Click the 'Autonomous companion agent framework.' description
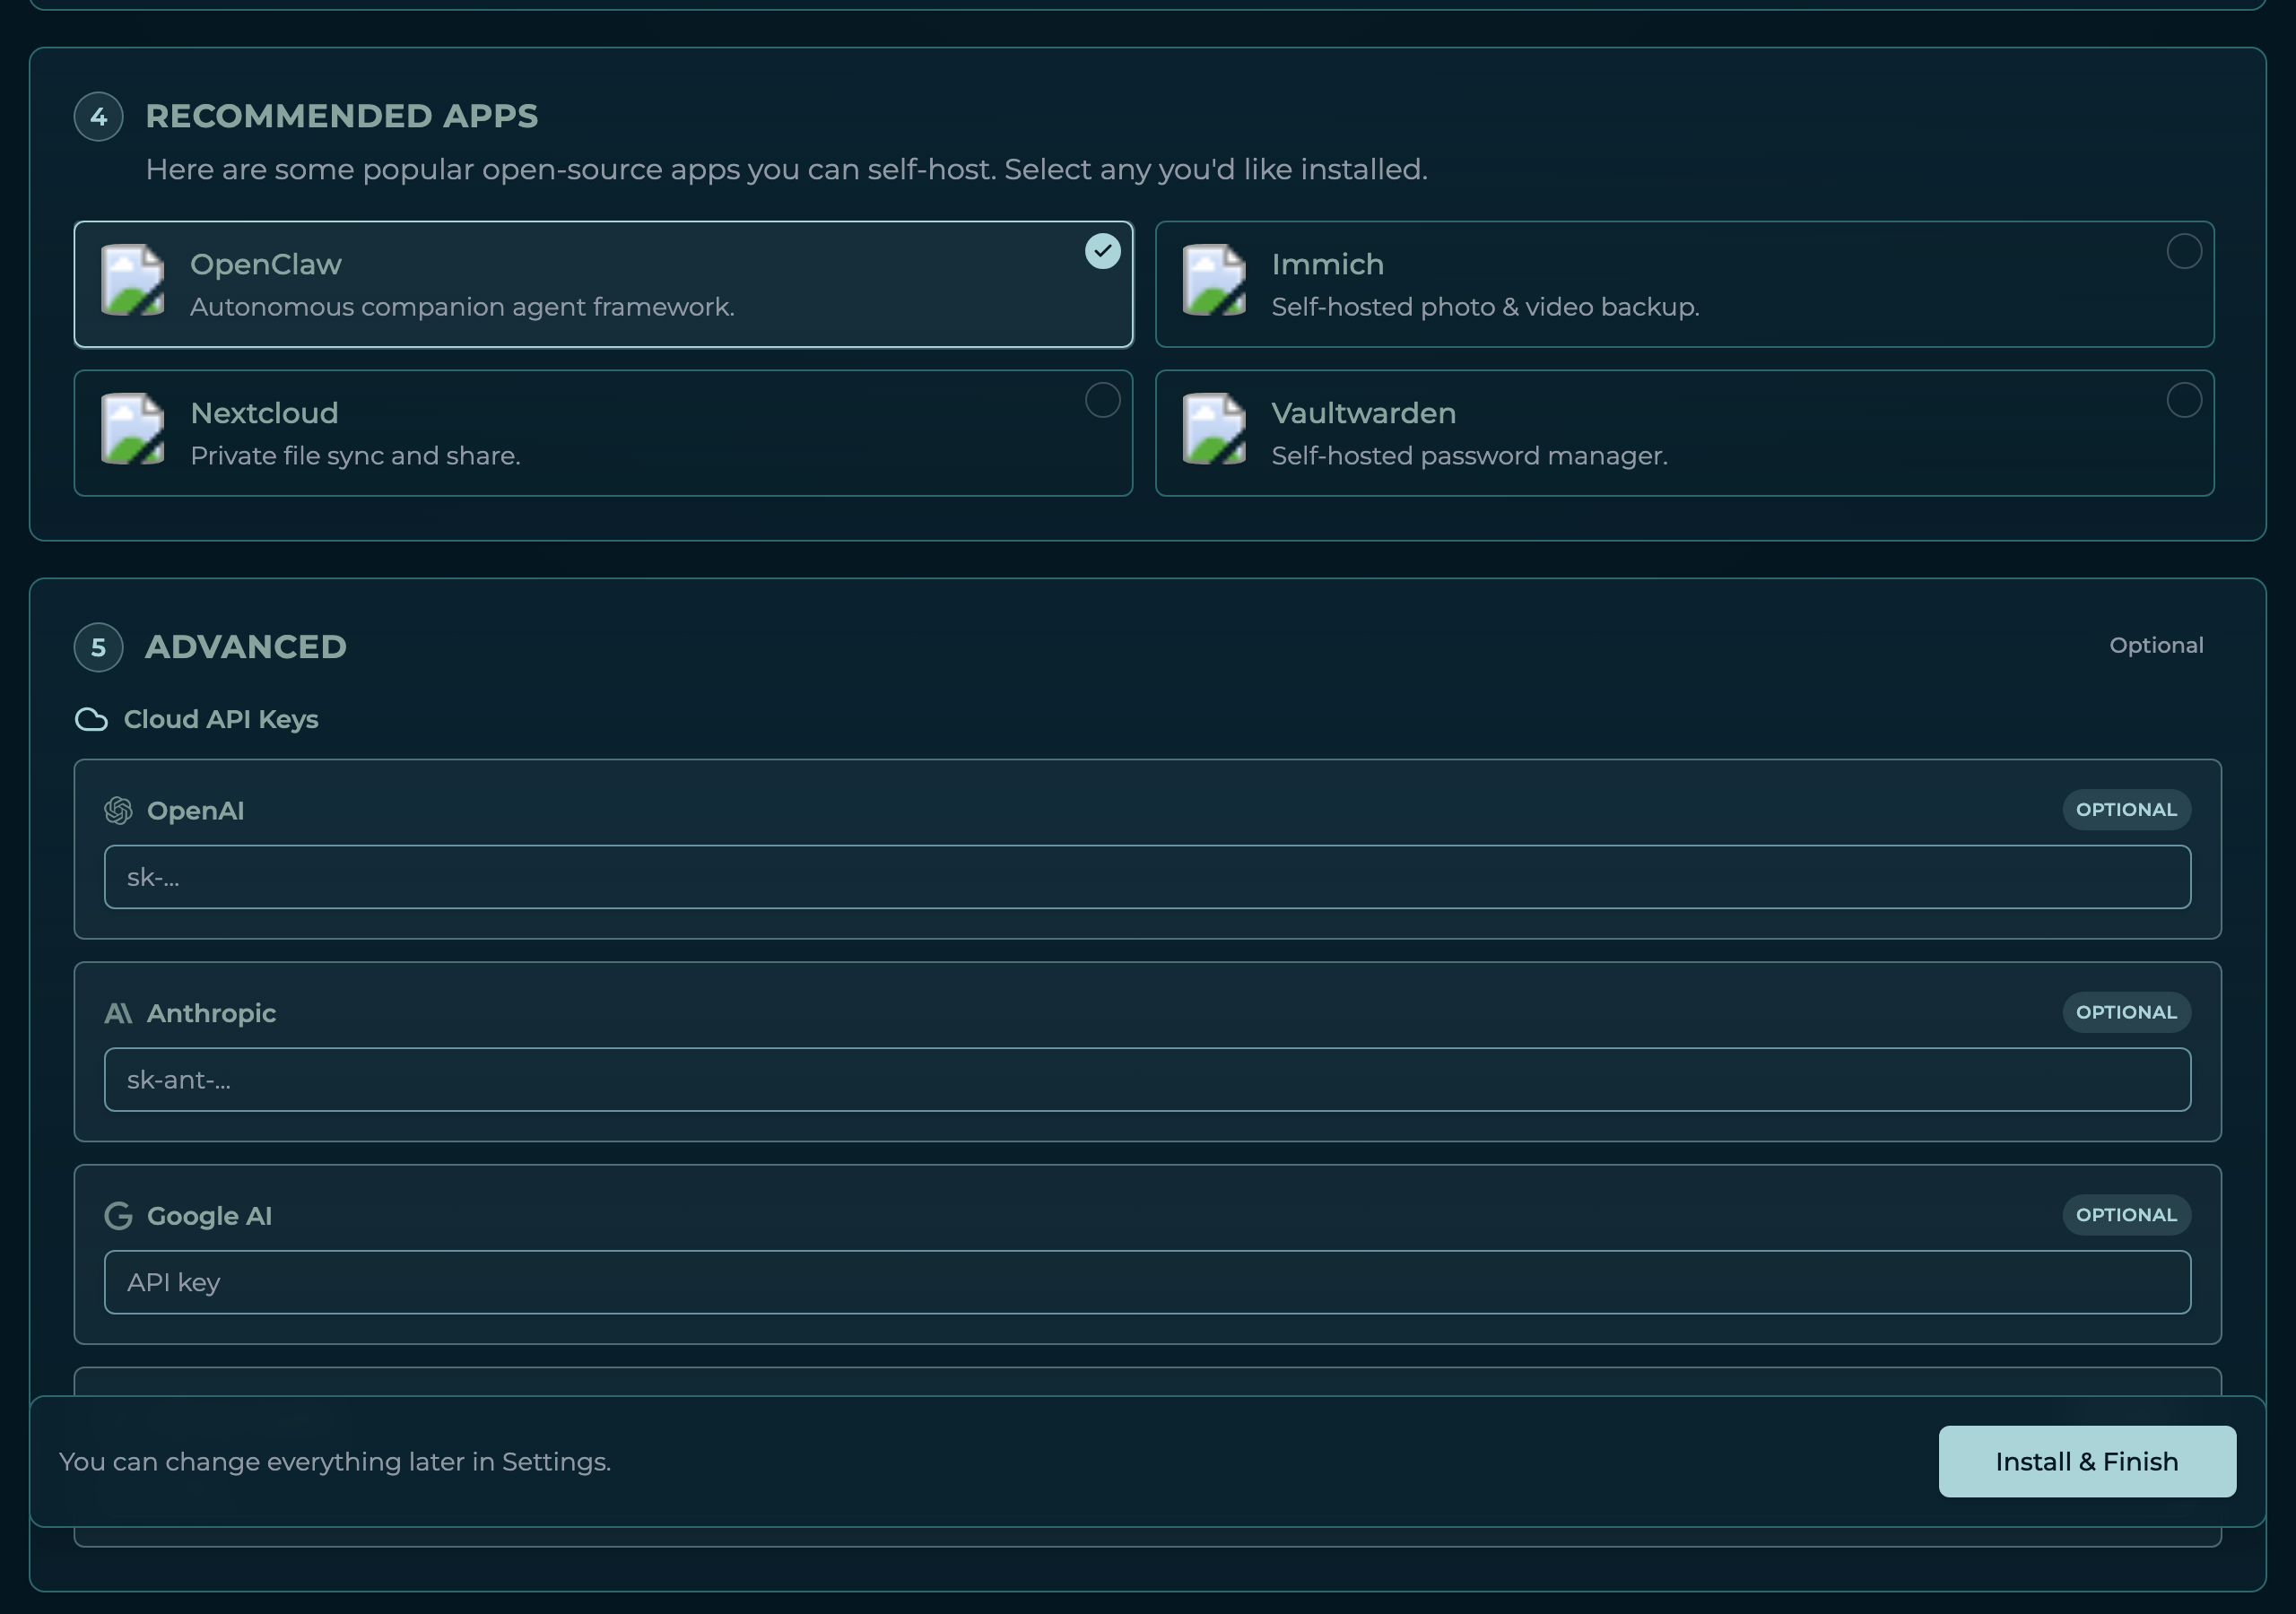This screenshot has width=2296, height=1614. point(462,307)
